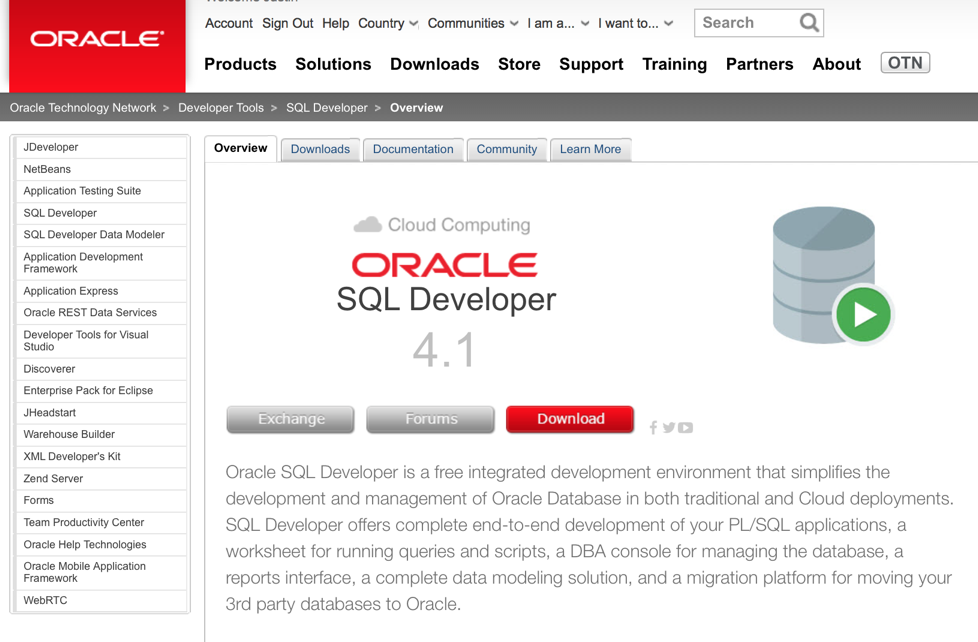Screen dimensions: 978x642
Task: Click Sign Out
Action: [x=288, y=24]
